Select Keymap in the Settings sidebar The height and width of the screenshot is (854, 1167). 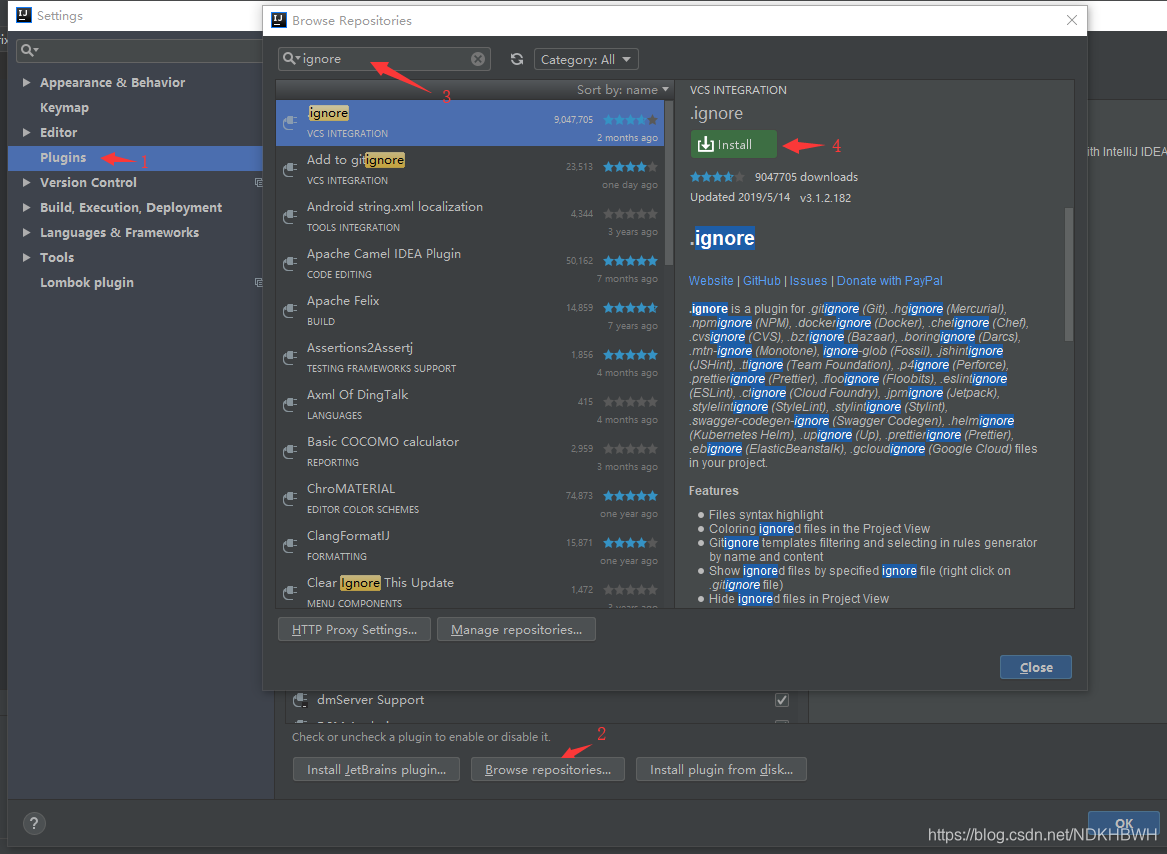pos(64,108)
